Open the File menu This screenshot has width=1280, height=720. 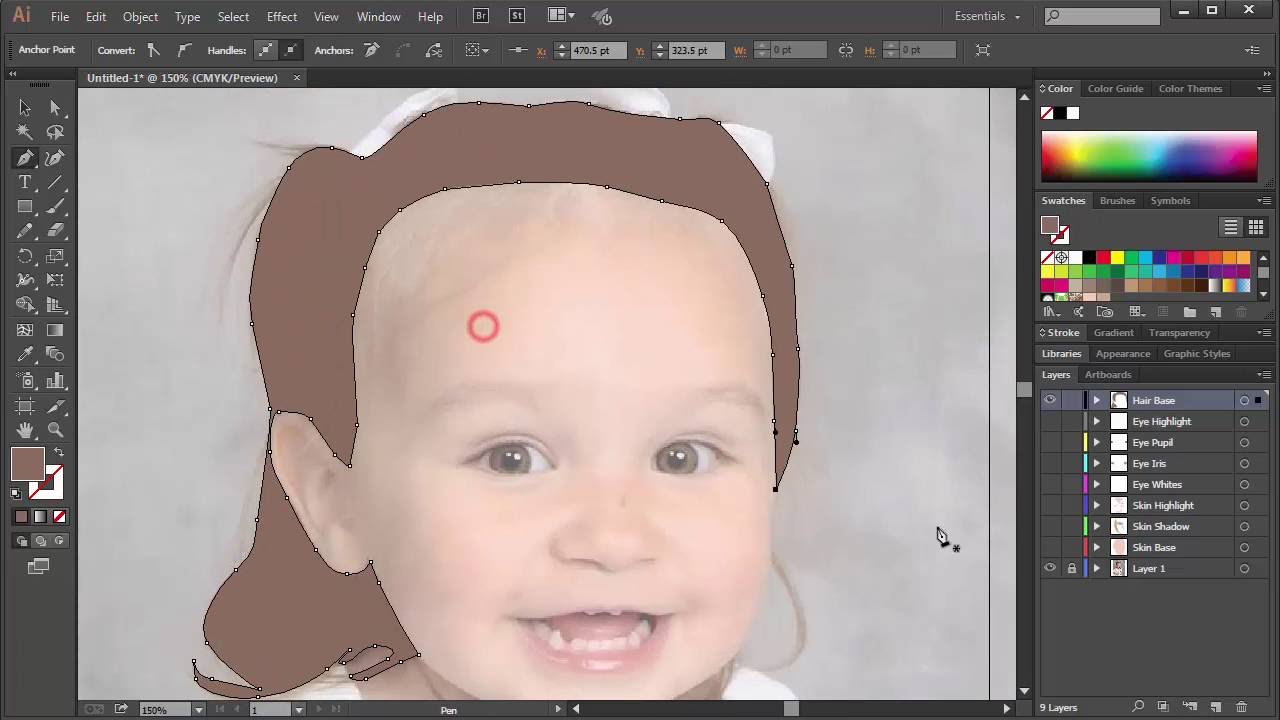pyautogui.click(x=60, y=16)
